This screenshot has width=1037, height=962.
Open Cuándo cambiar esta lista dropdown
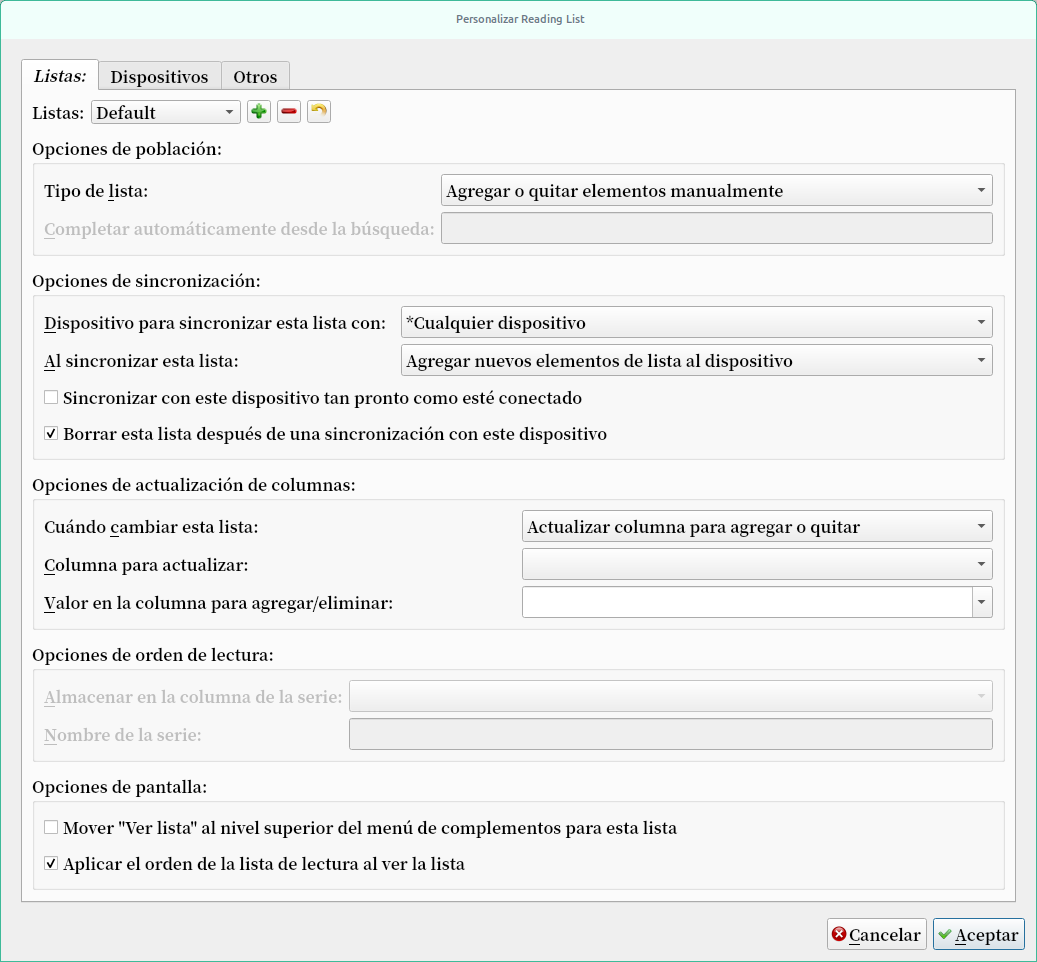(x=757, y=527)
